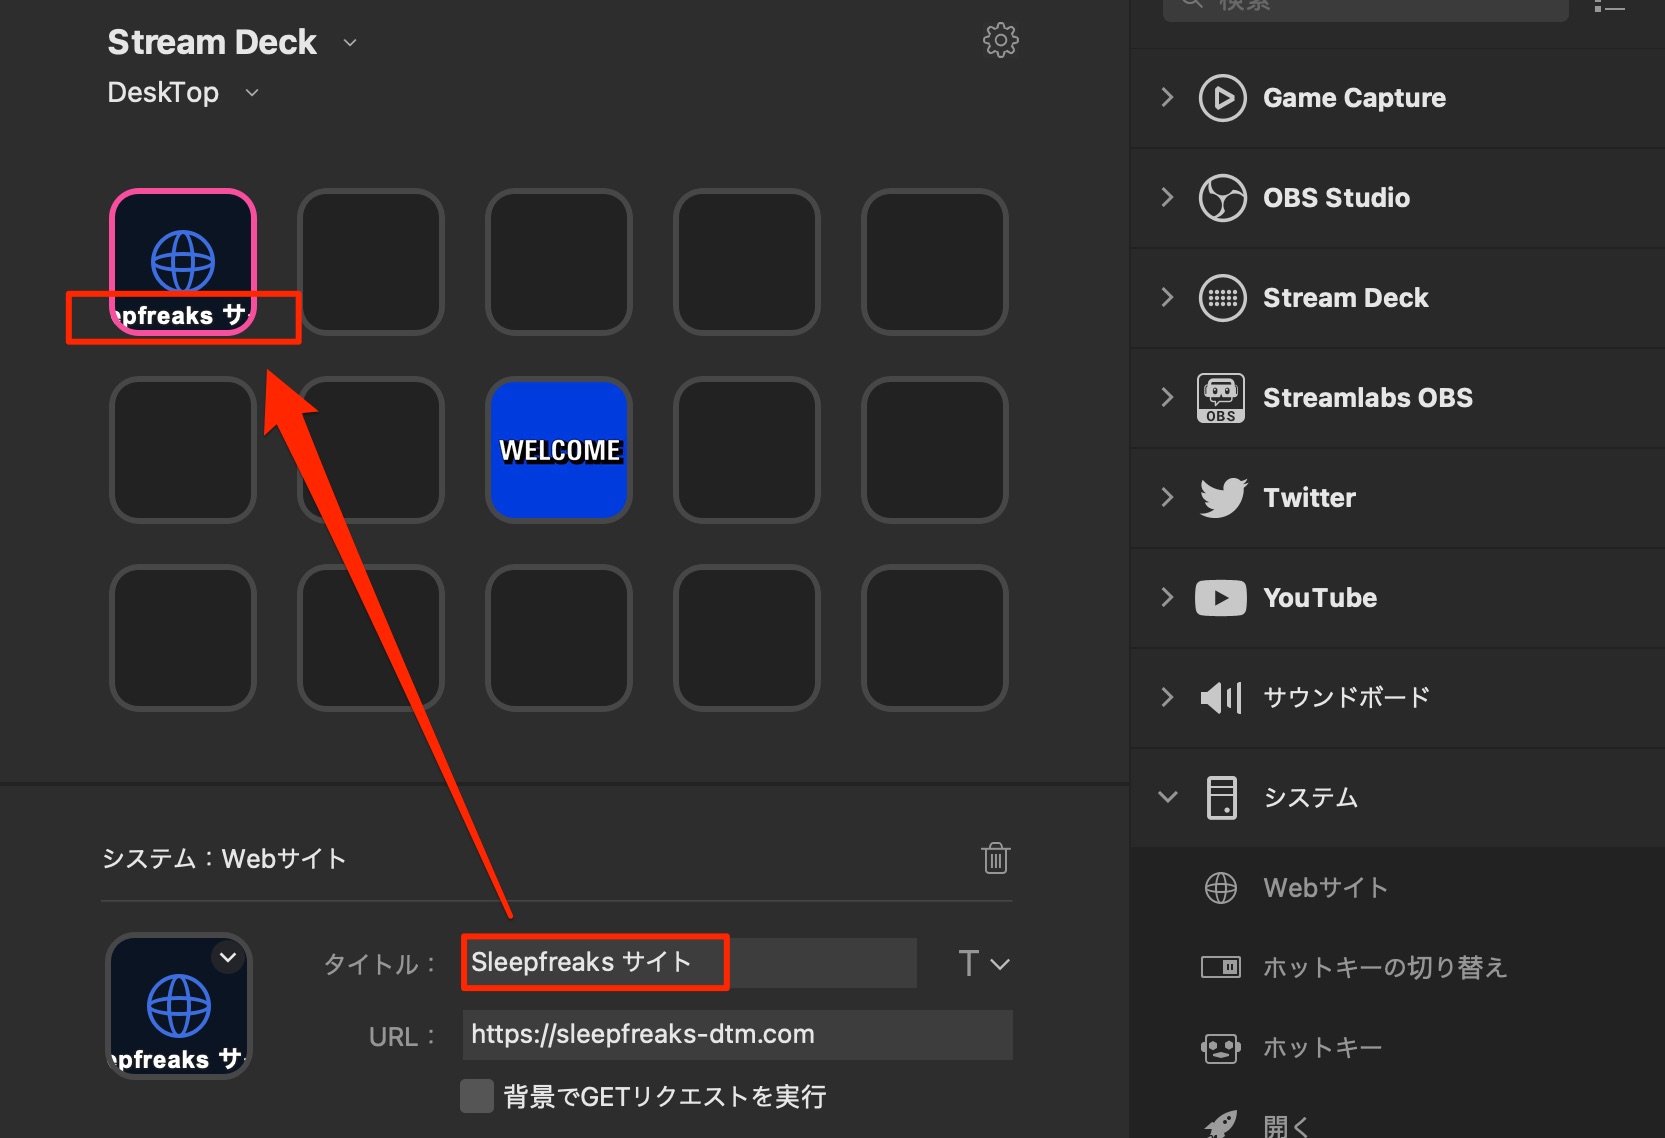1665x1138 pixels.
Task: Expand the Game Capture category
Action: pos(1167,97)
